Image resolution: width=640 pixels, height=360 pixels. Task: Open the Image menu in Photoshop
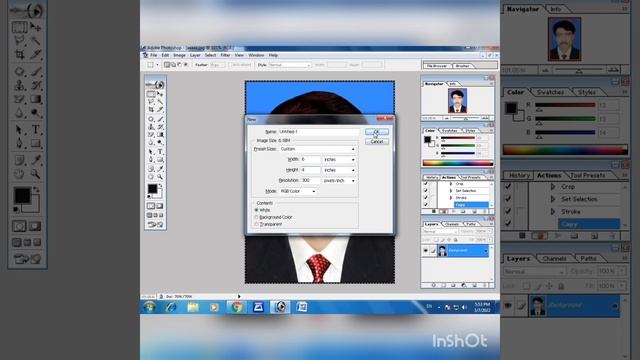(x=179, y=55)
